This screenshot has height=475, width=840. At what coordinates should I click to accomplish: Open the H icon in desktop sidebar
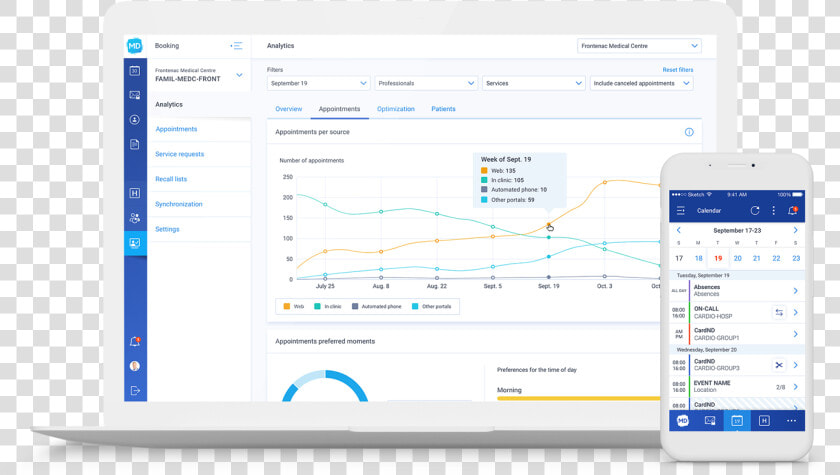(x=134, y=193)
